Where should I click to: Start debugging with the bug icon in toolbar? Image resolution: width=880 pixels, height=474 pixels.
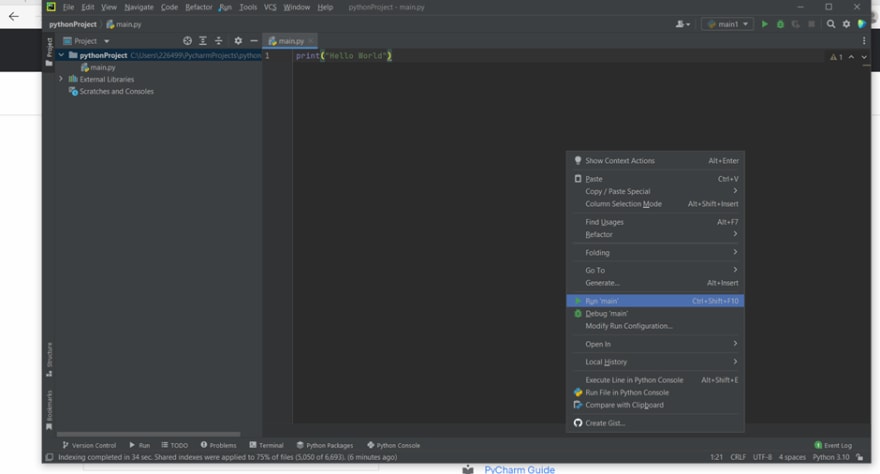[x=780, y=24]
